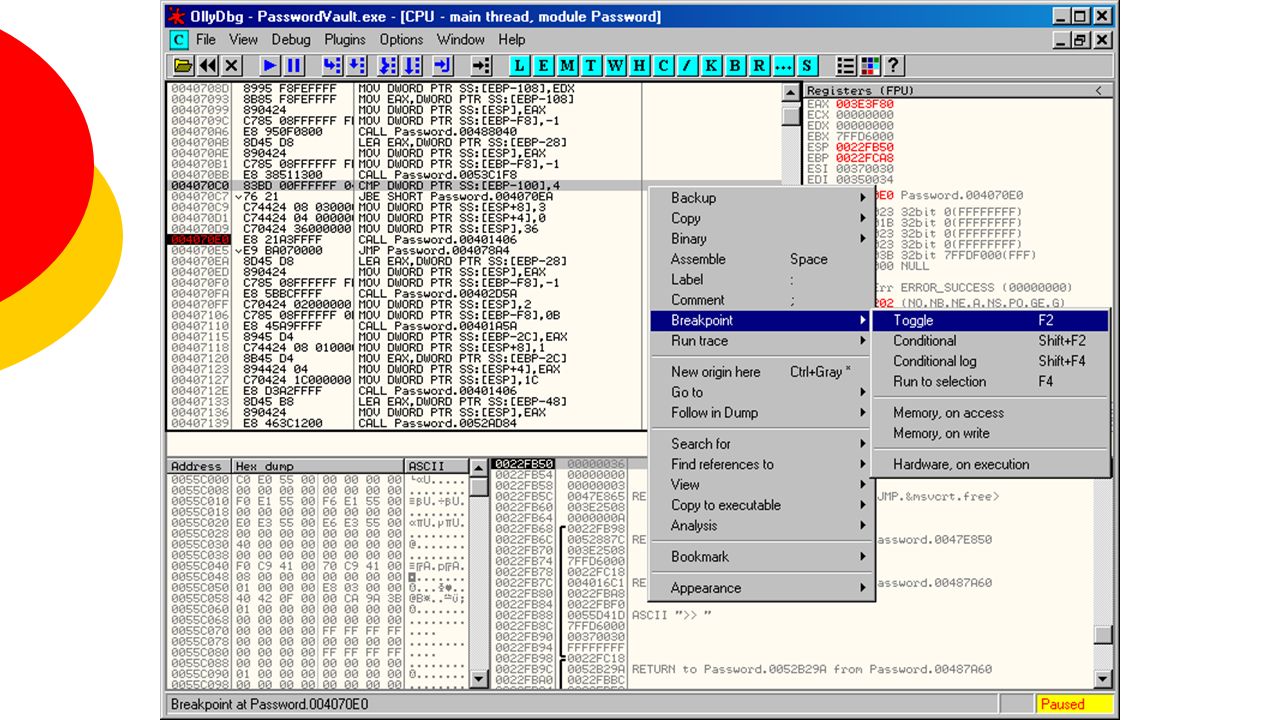Close program with the X toolbar icon
This screenshot has height=720, width=1280.
tap(232, 65)
